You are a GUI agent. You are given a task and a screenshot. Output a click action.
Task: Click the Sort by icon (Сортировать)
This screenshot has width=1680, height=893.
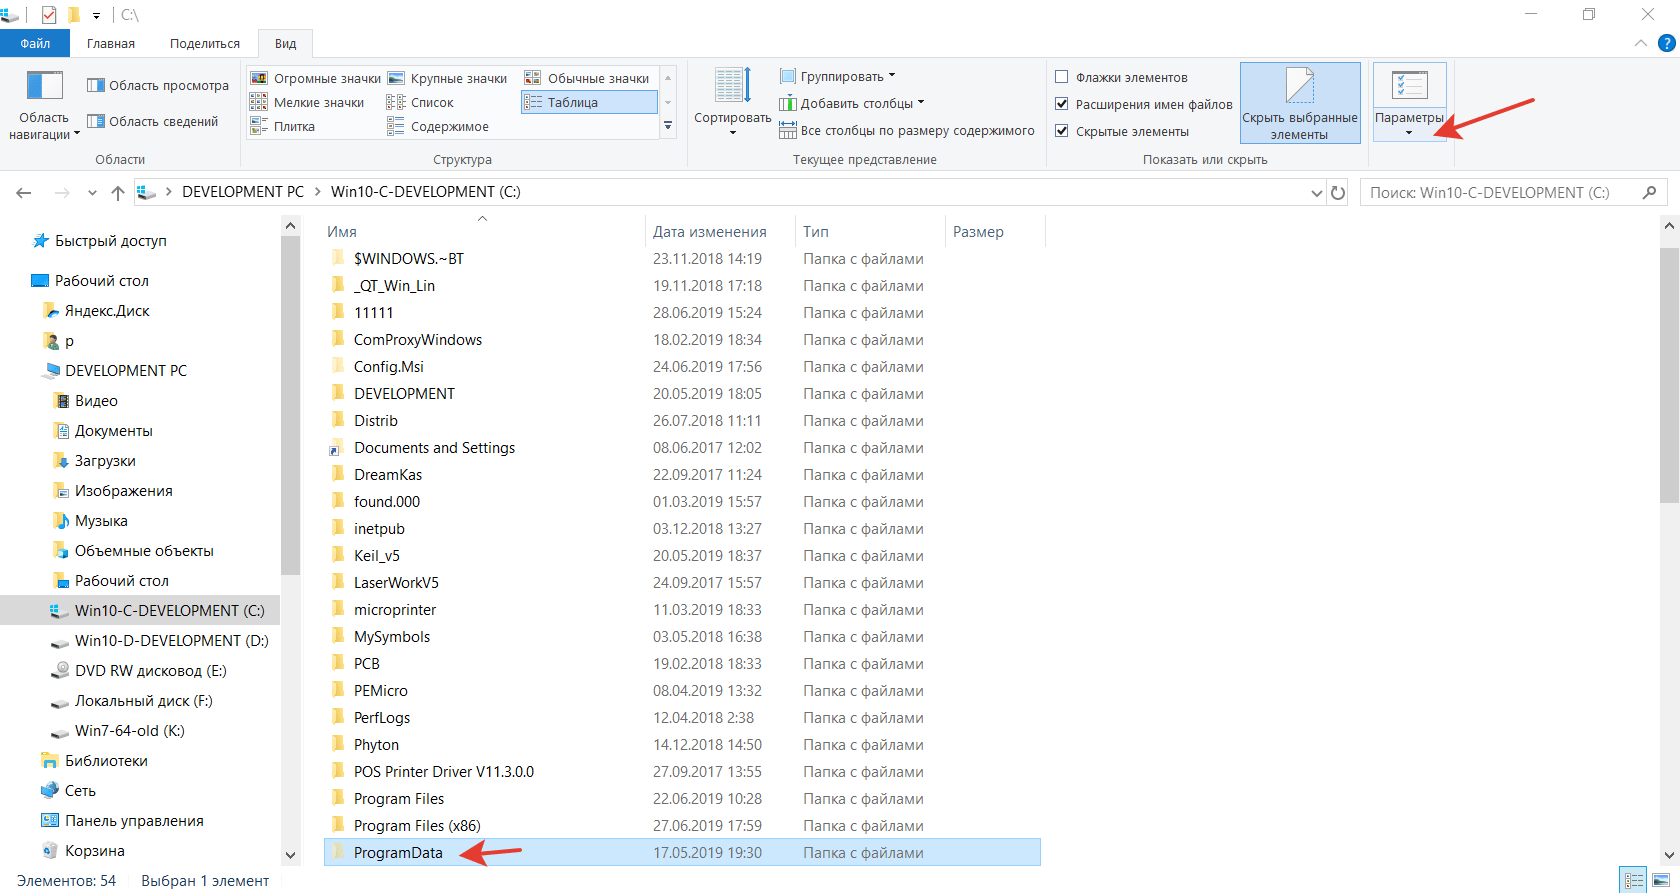[x=732, y=87]
